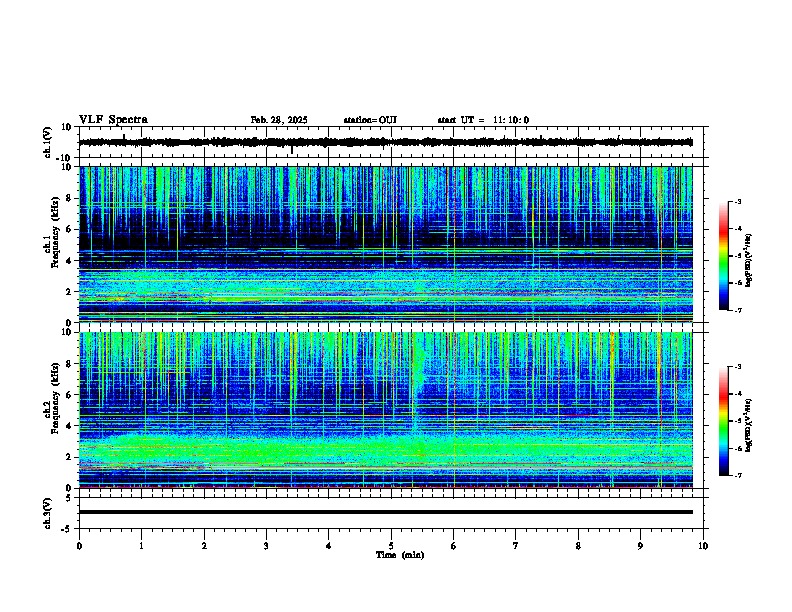Click time axis tick label '0'
The image size is (792, 612).
79,546
